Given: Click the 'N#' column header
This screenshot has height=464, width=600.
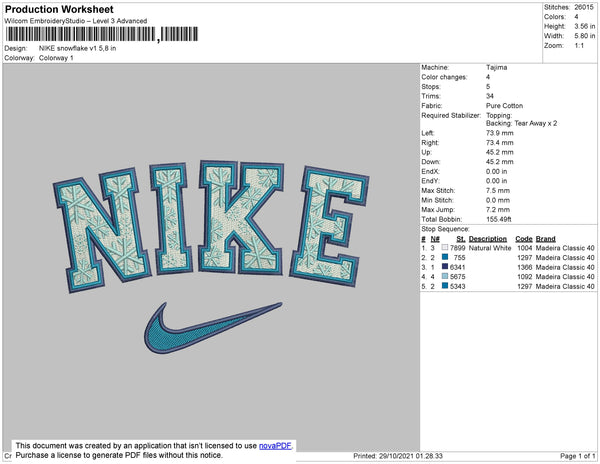Looking at the screenshot, I should point(435,239).
